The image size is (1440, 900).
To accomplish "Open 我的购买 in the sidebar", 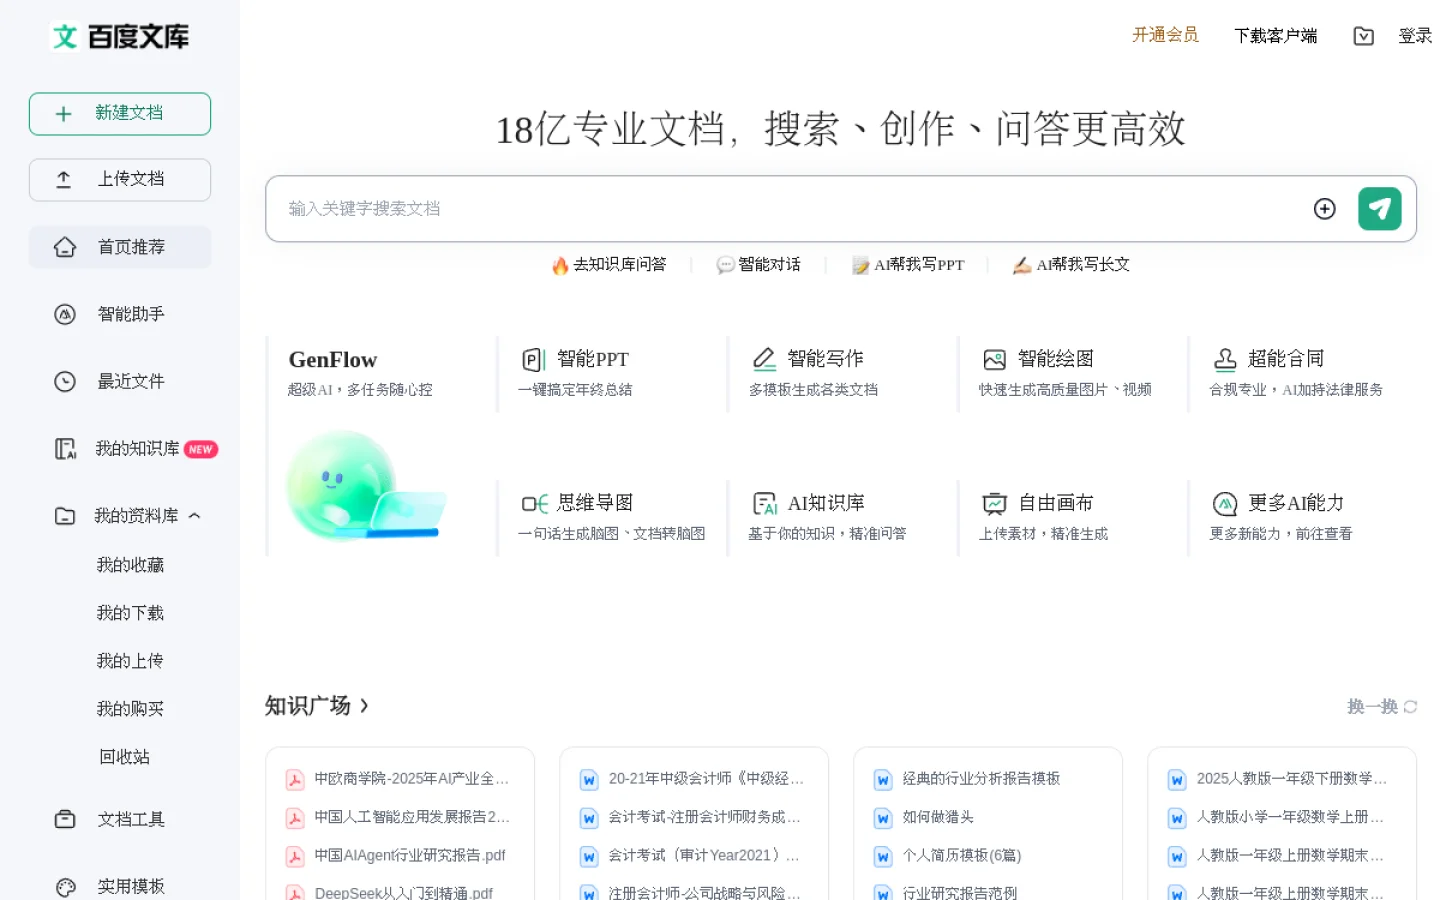I will (x=130, y=709).
